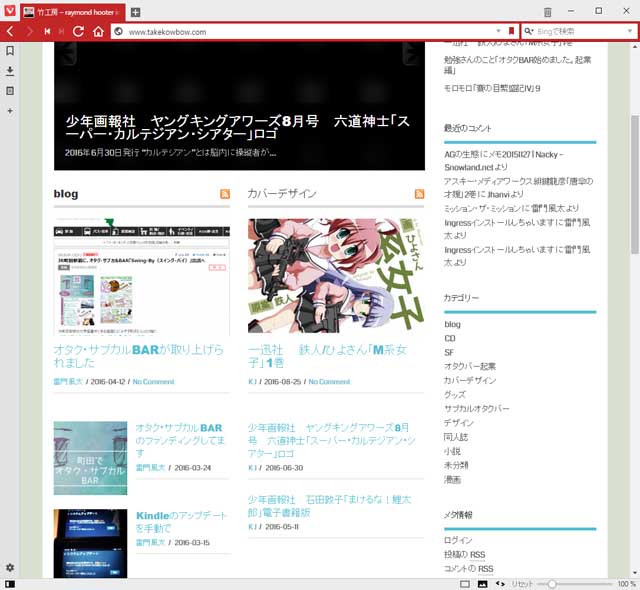Image resolution: width=640 pixels, height=590 pixels.
Task: Add a web panel with plus icon
Action: [10, 111]
